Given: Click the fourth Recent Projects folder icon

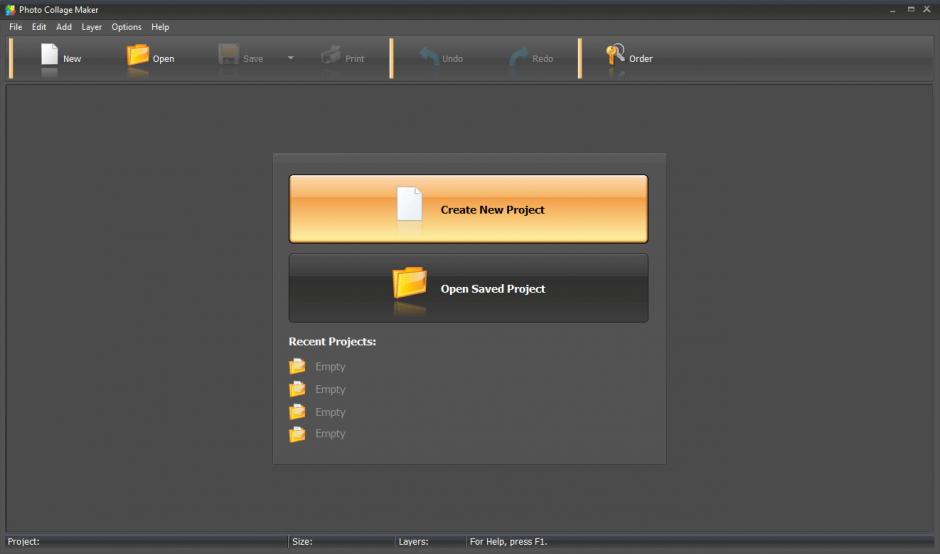Looking at the screenshot, I should pos(297,433).
